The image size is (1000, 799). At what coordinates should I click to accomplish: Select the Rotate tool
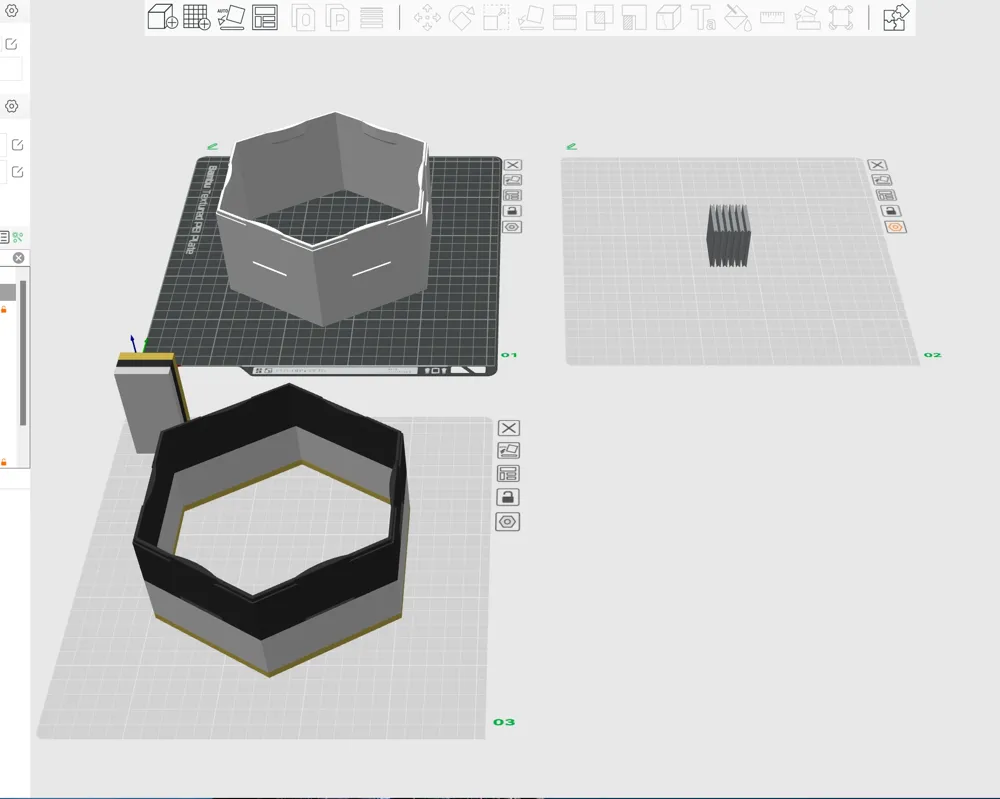point(462,18)
